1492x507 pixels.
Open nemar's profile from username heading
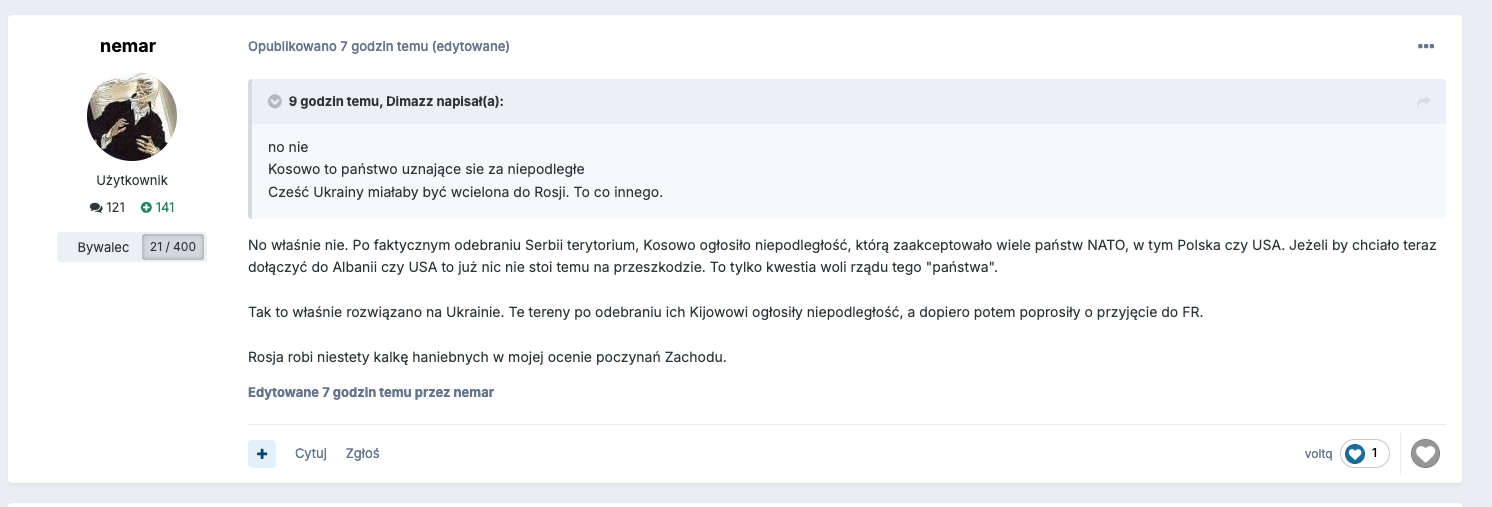coord(128,46)
